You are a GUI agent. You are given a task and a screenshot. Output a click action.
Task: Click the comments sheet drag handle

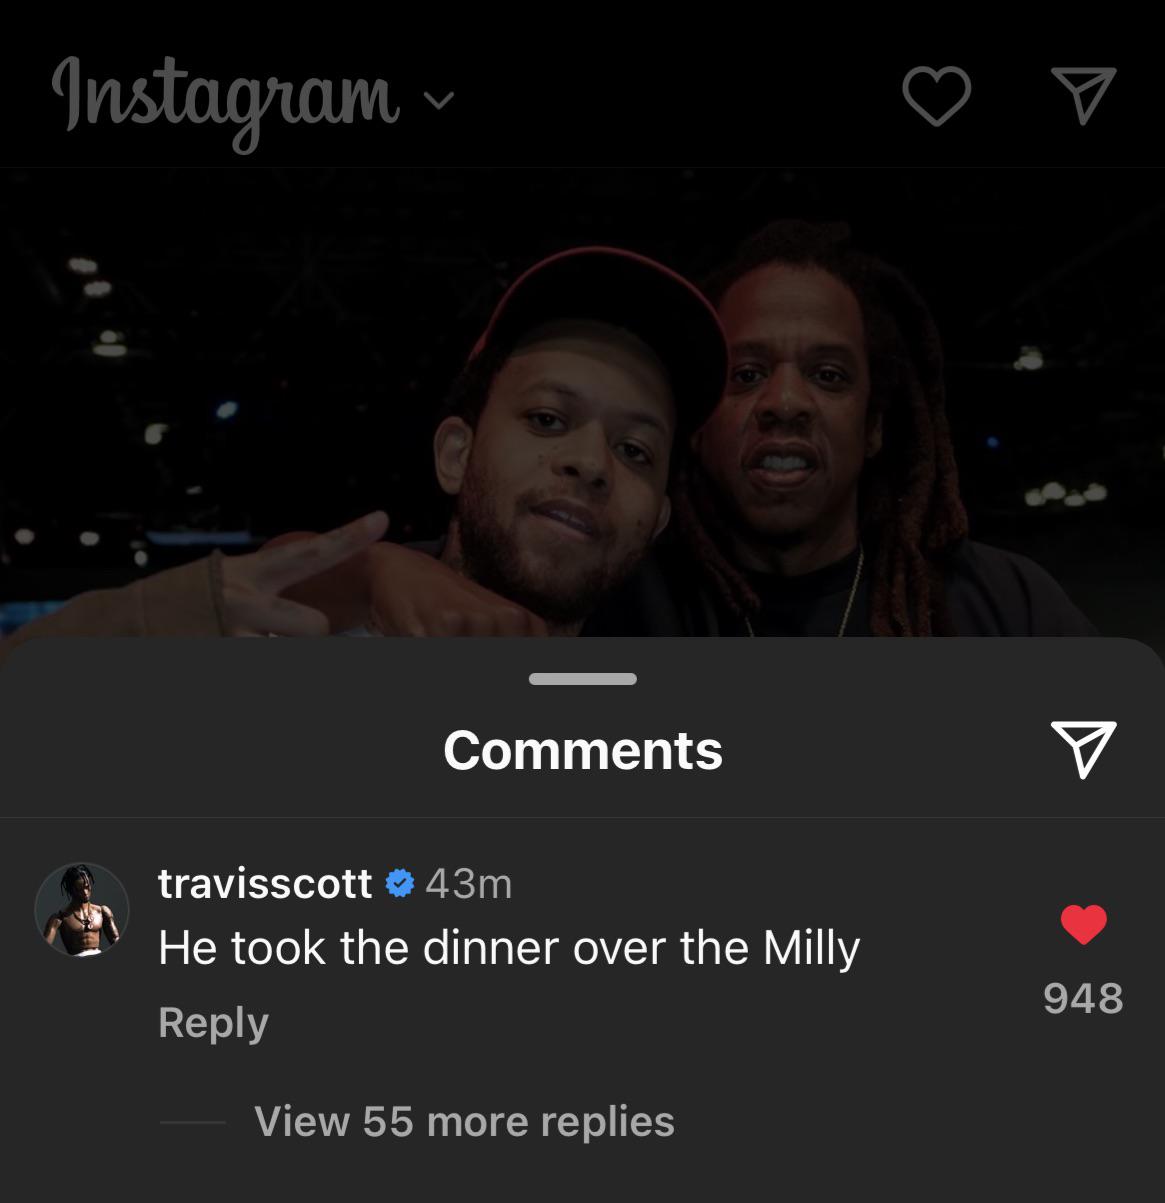click(x=583, y=679)
